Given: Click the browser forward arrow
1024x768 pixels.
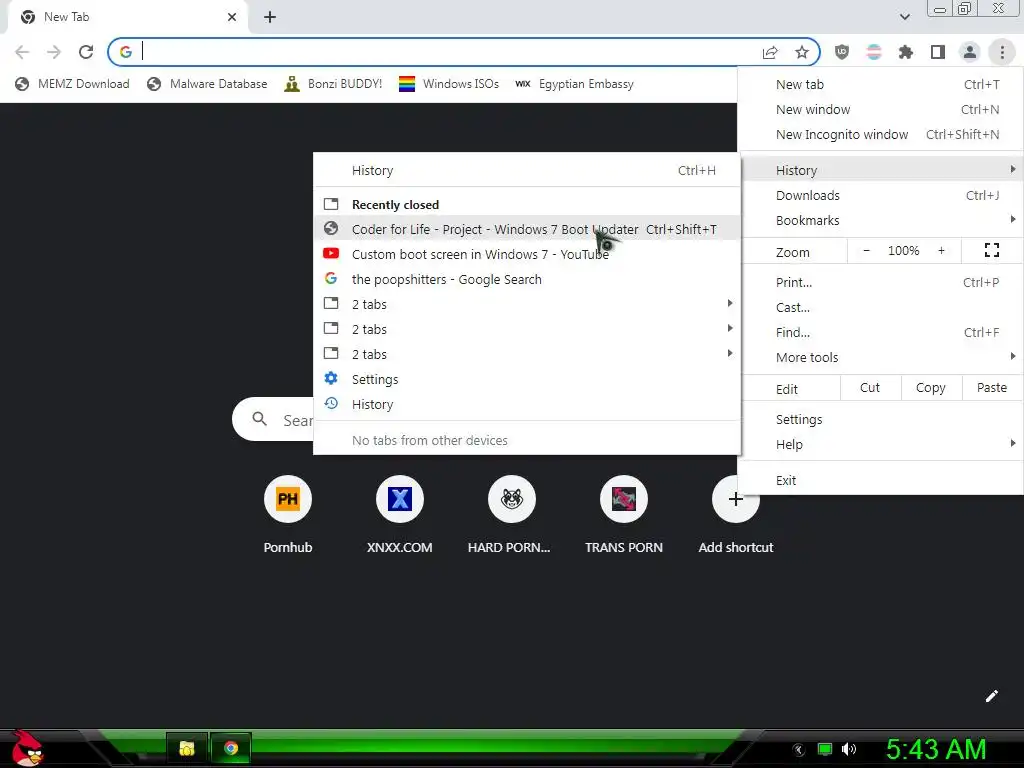Looking at the screenshot, I should coord(54,52).
